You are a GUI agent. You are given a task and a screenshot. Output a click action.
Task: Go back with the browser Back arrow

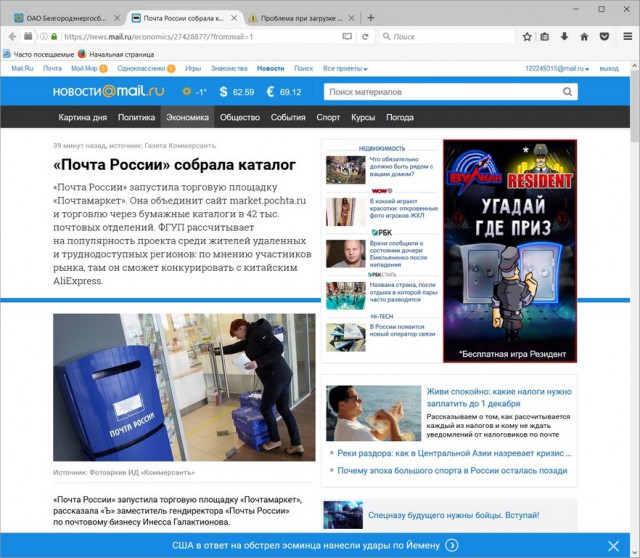point(13,37)
